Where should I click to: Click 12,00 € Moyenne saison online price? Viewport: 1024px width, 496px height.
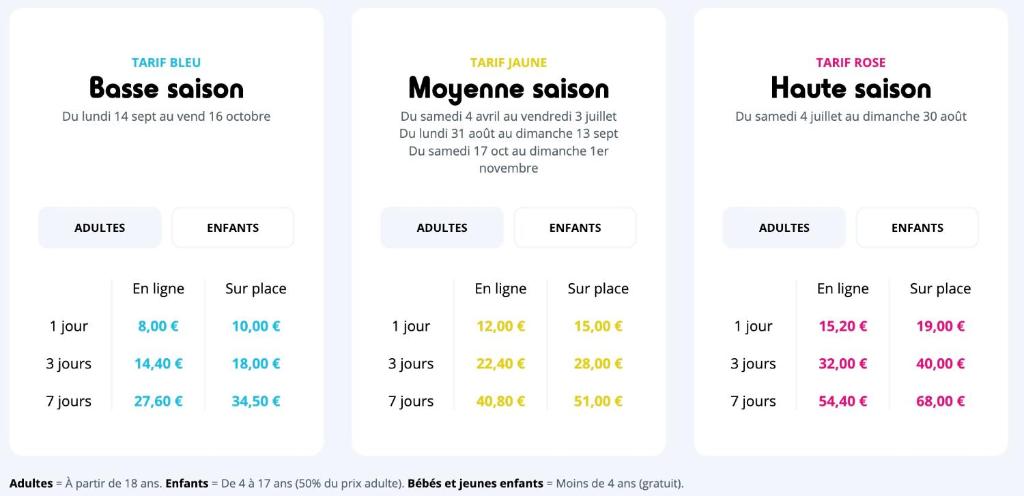click(x=500, y=326)
